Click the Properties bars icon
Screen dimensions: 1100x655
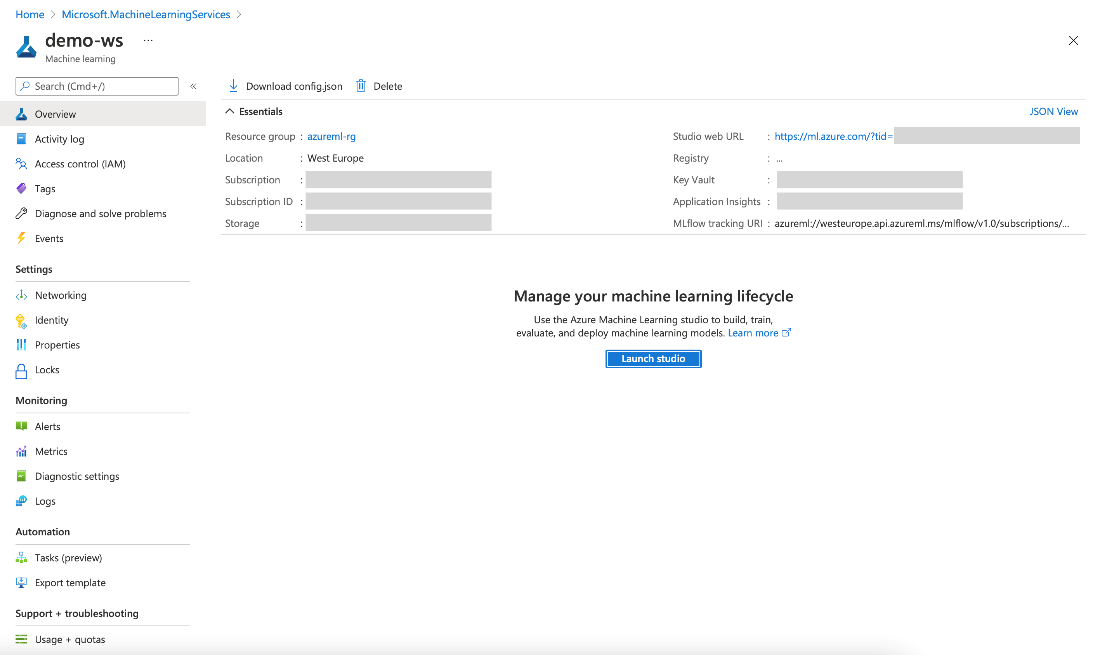pos(22,345)
